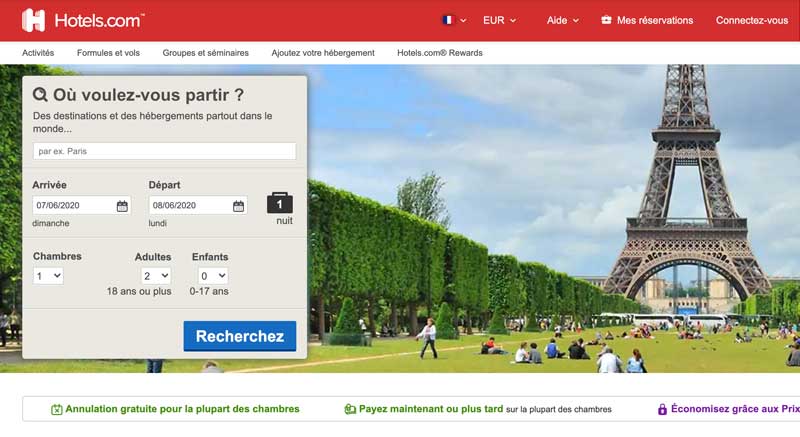Click the 'dimanche' day label
Image resolution: width=800 pixels, height=437 pixels.
[51, 223]
